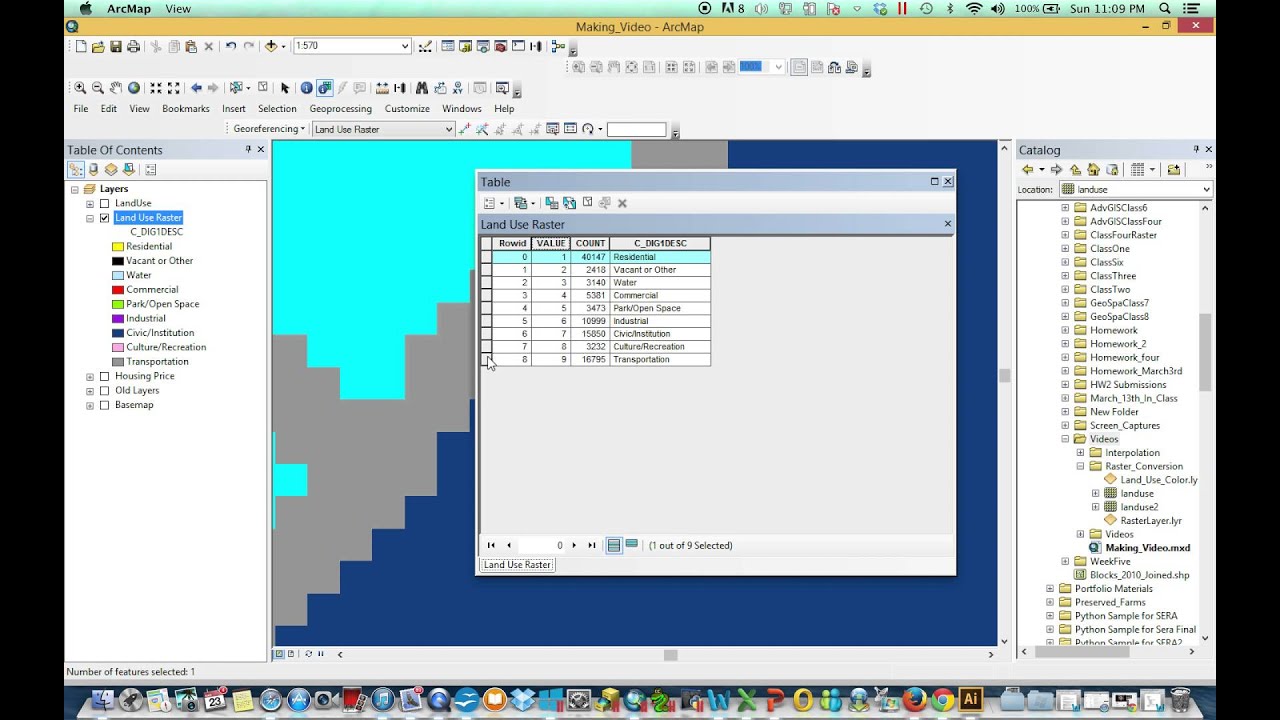1280x720 pixels.
Task: Click the record number input field
Action: pos(542,545)
